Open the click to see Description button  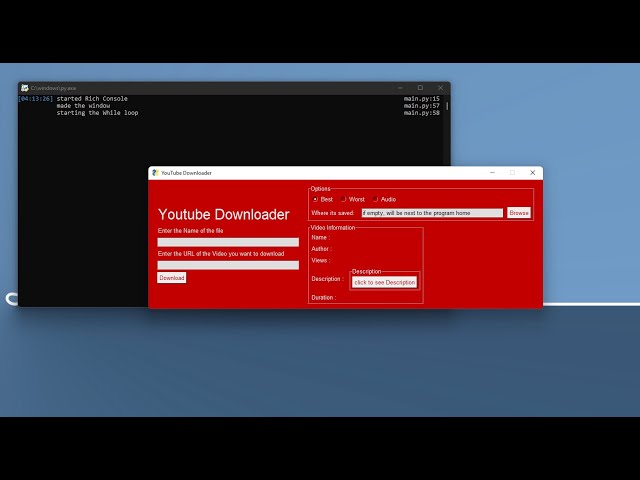pyautogui.click(x=384, y=282)
